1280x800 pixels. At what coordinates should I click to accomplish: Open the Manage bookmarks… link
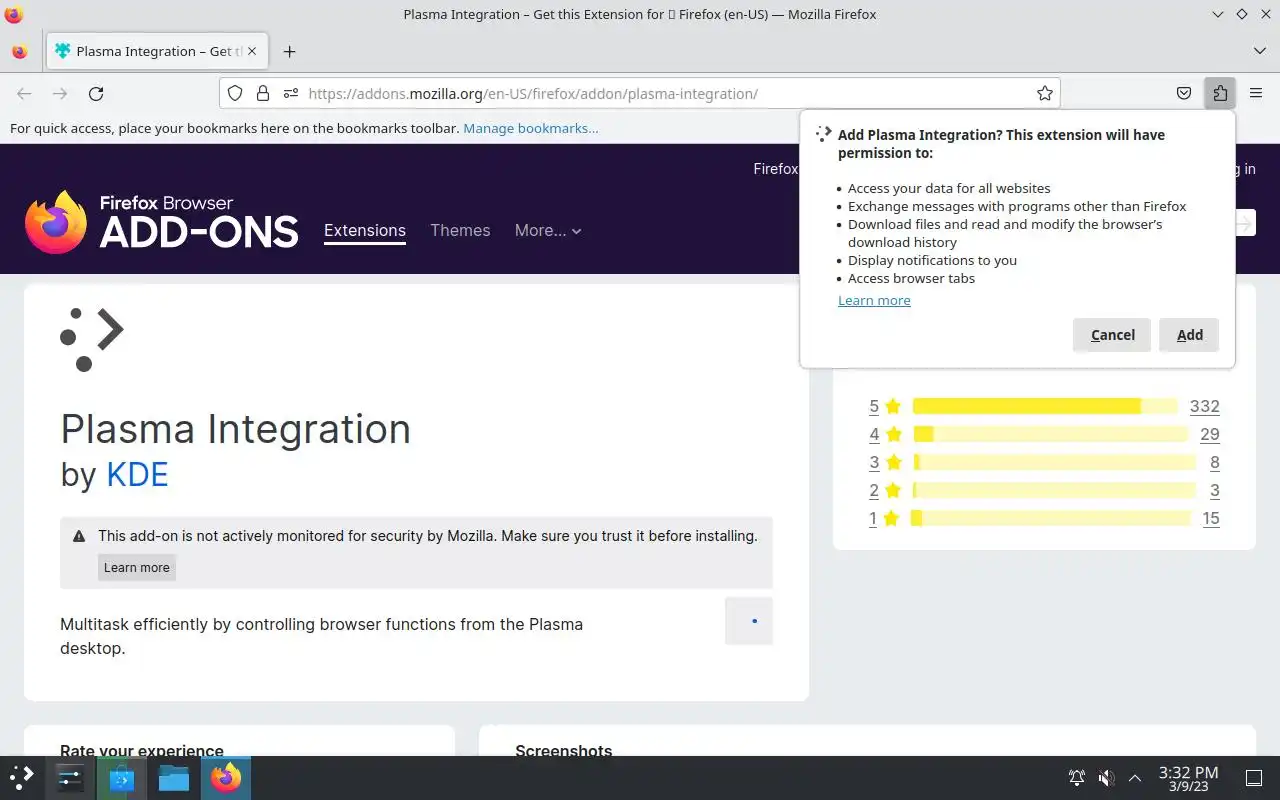coord(531,128)
